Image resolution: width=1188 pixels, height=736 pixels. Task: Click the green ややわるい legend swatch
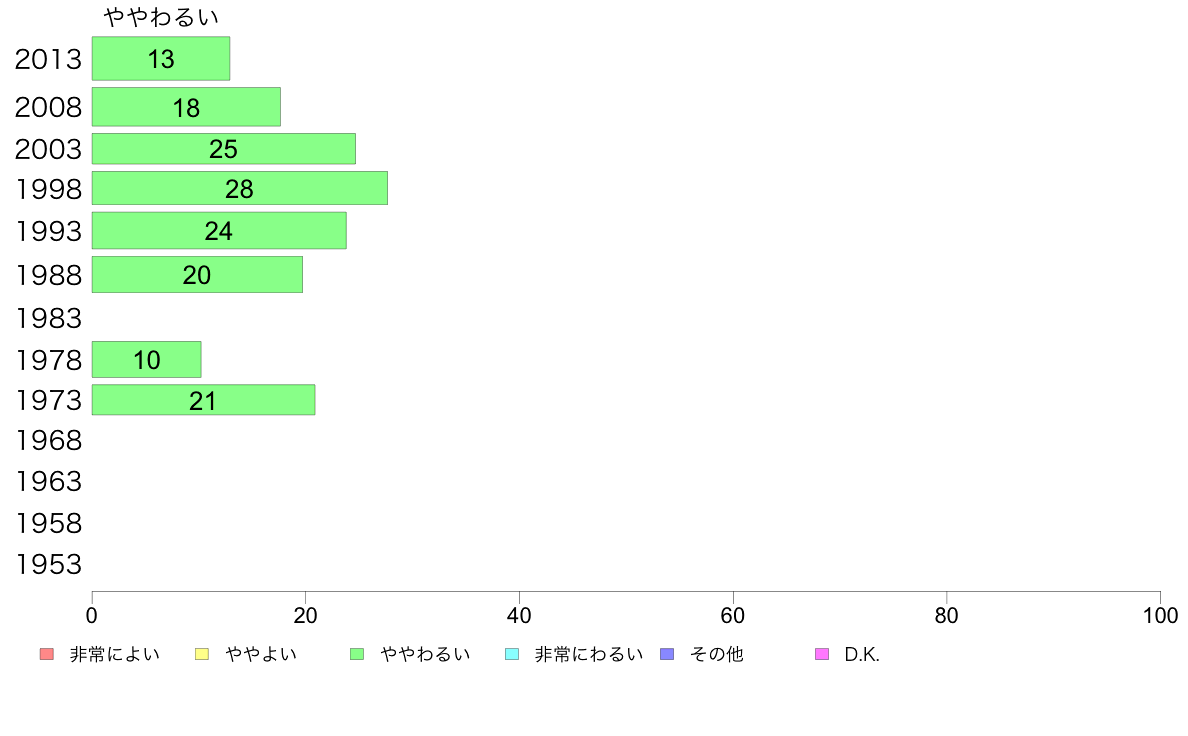point(357,654)
